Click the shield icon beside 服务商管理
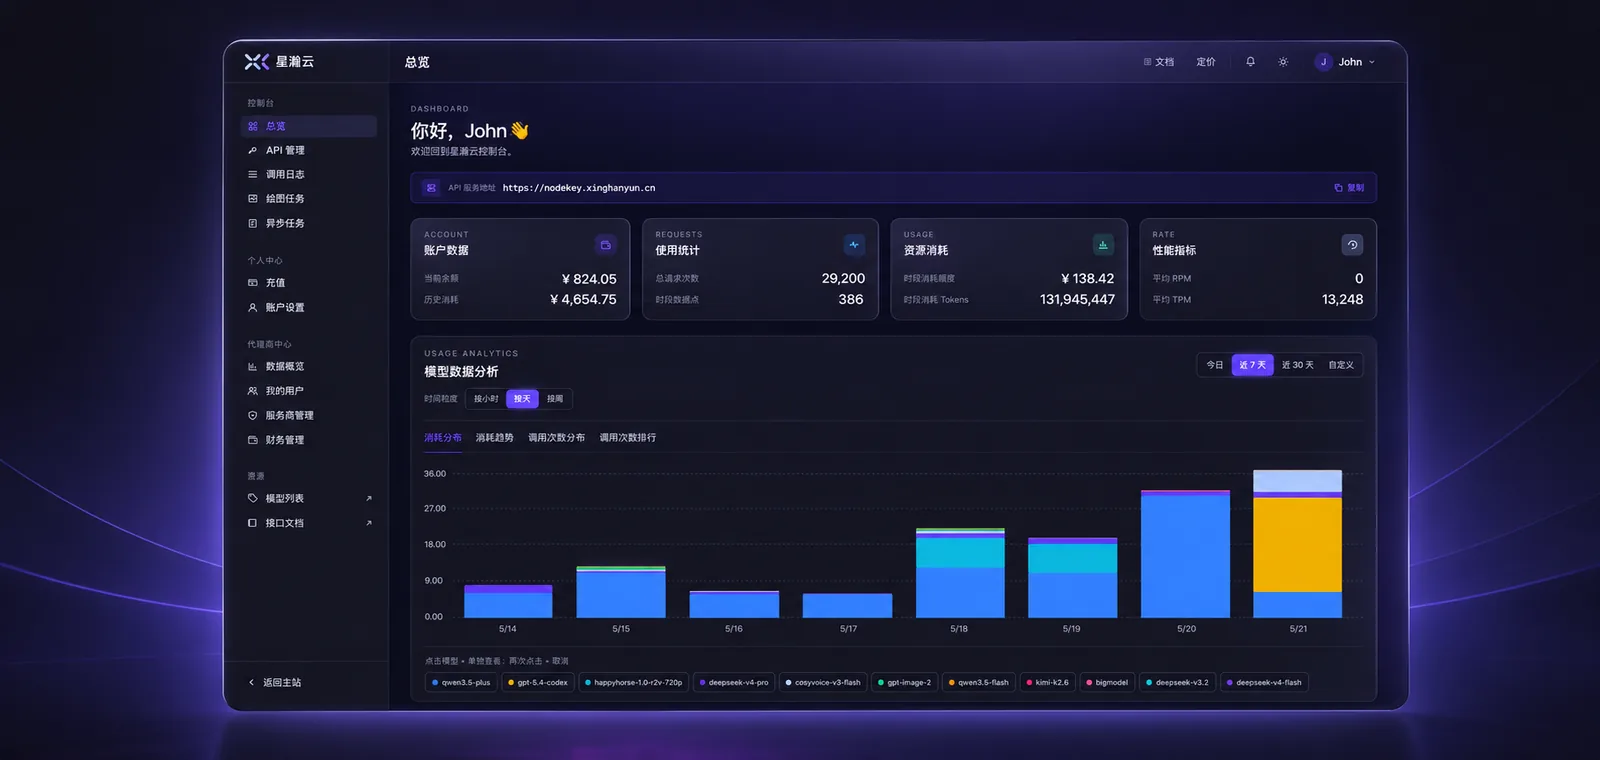The height and width of the screenshot is (760, 1600). click(x=253, y=415)
